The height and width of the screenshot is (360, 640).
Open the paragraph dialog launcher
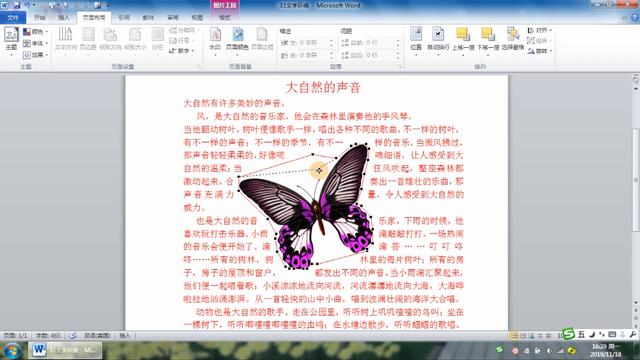400,67
